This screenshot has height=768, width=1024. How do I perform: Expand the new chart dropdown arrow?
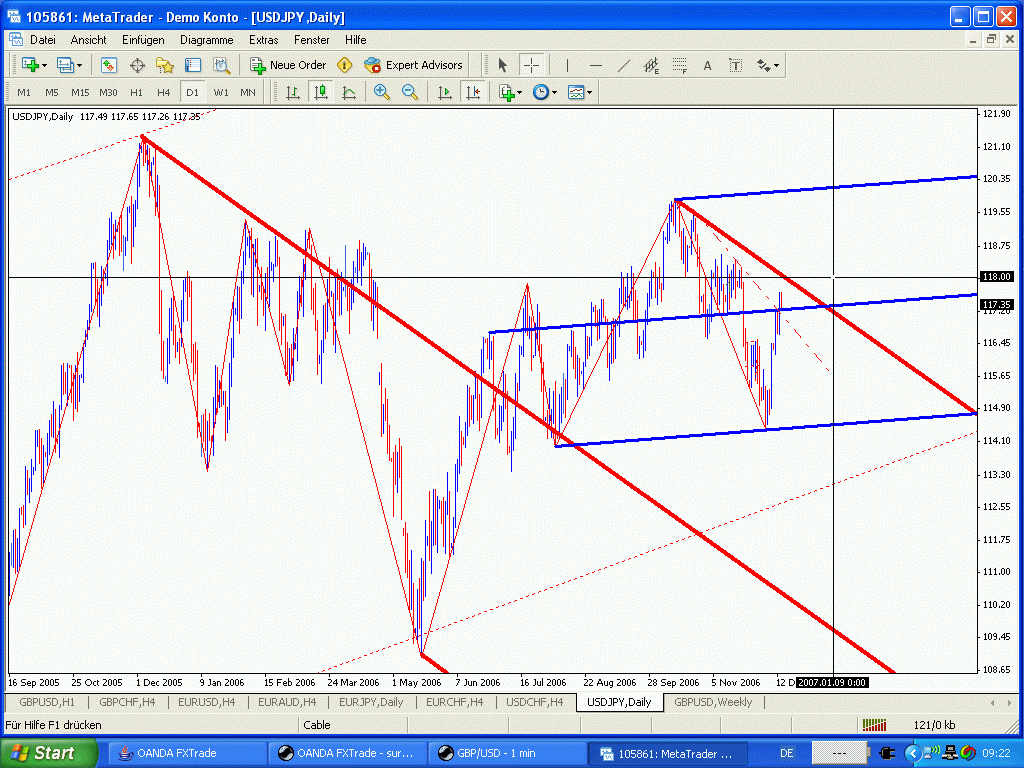(x=43, y=65)
